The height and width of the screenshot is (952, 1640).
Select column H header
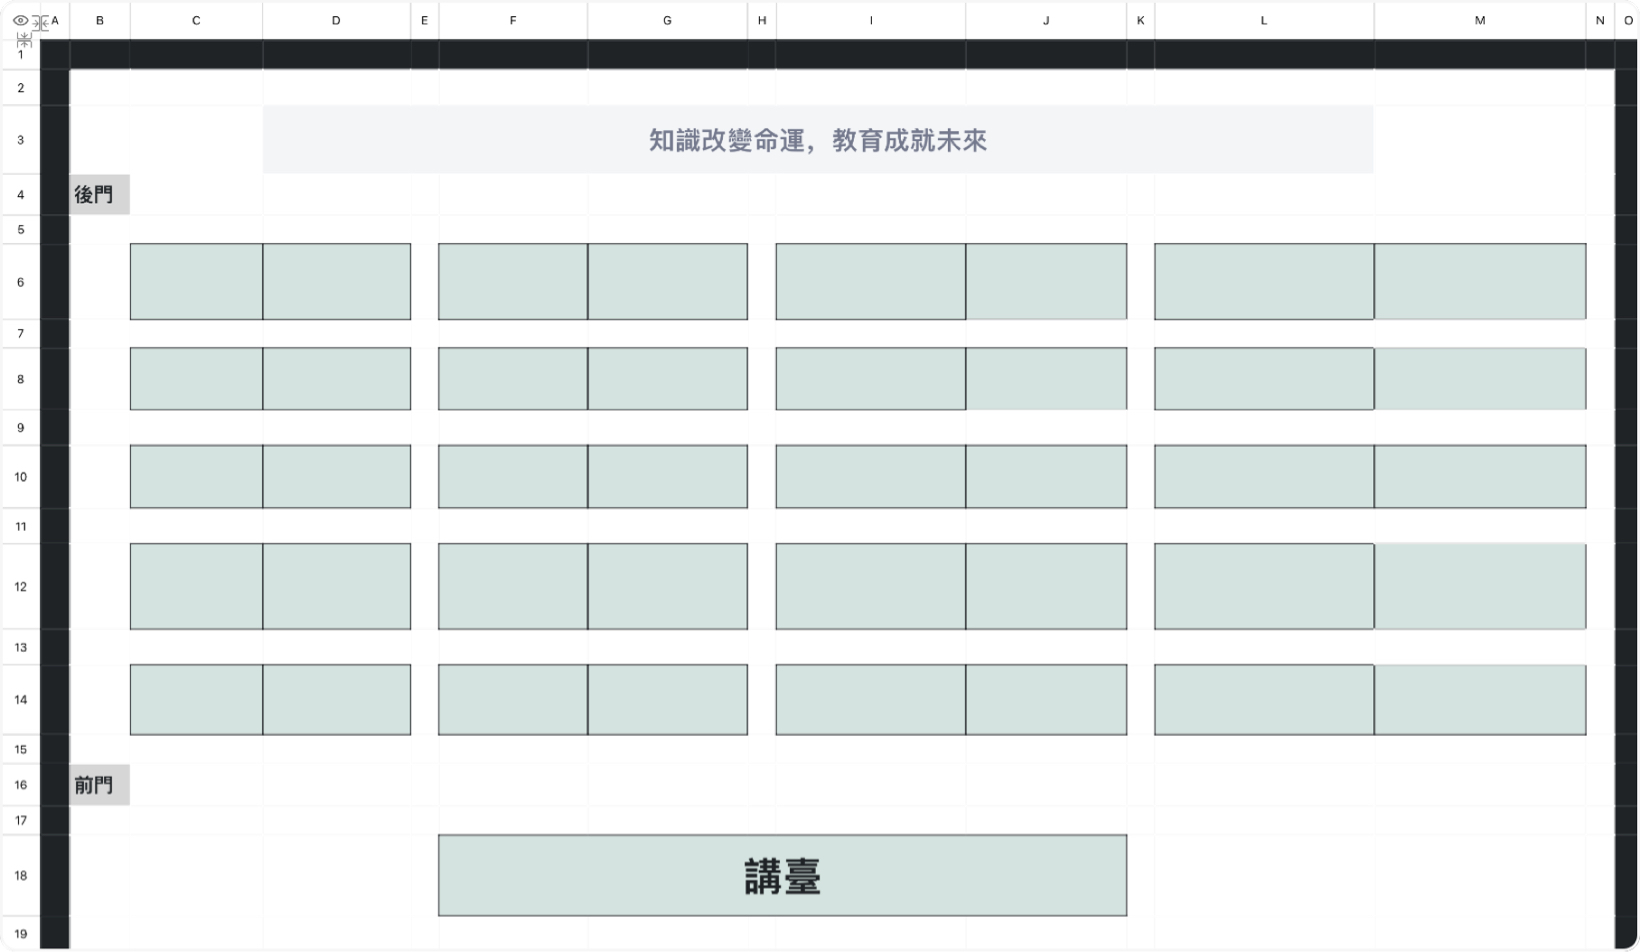click(x=762, y=20)
